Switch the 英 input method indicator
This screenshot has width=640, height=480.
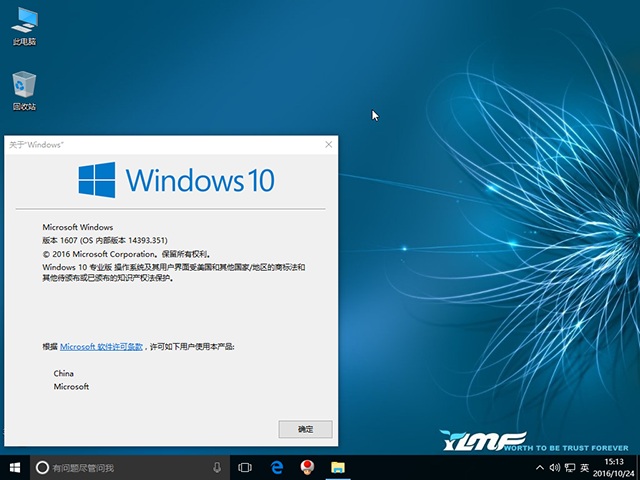[585, 467]
